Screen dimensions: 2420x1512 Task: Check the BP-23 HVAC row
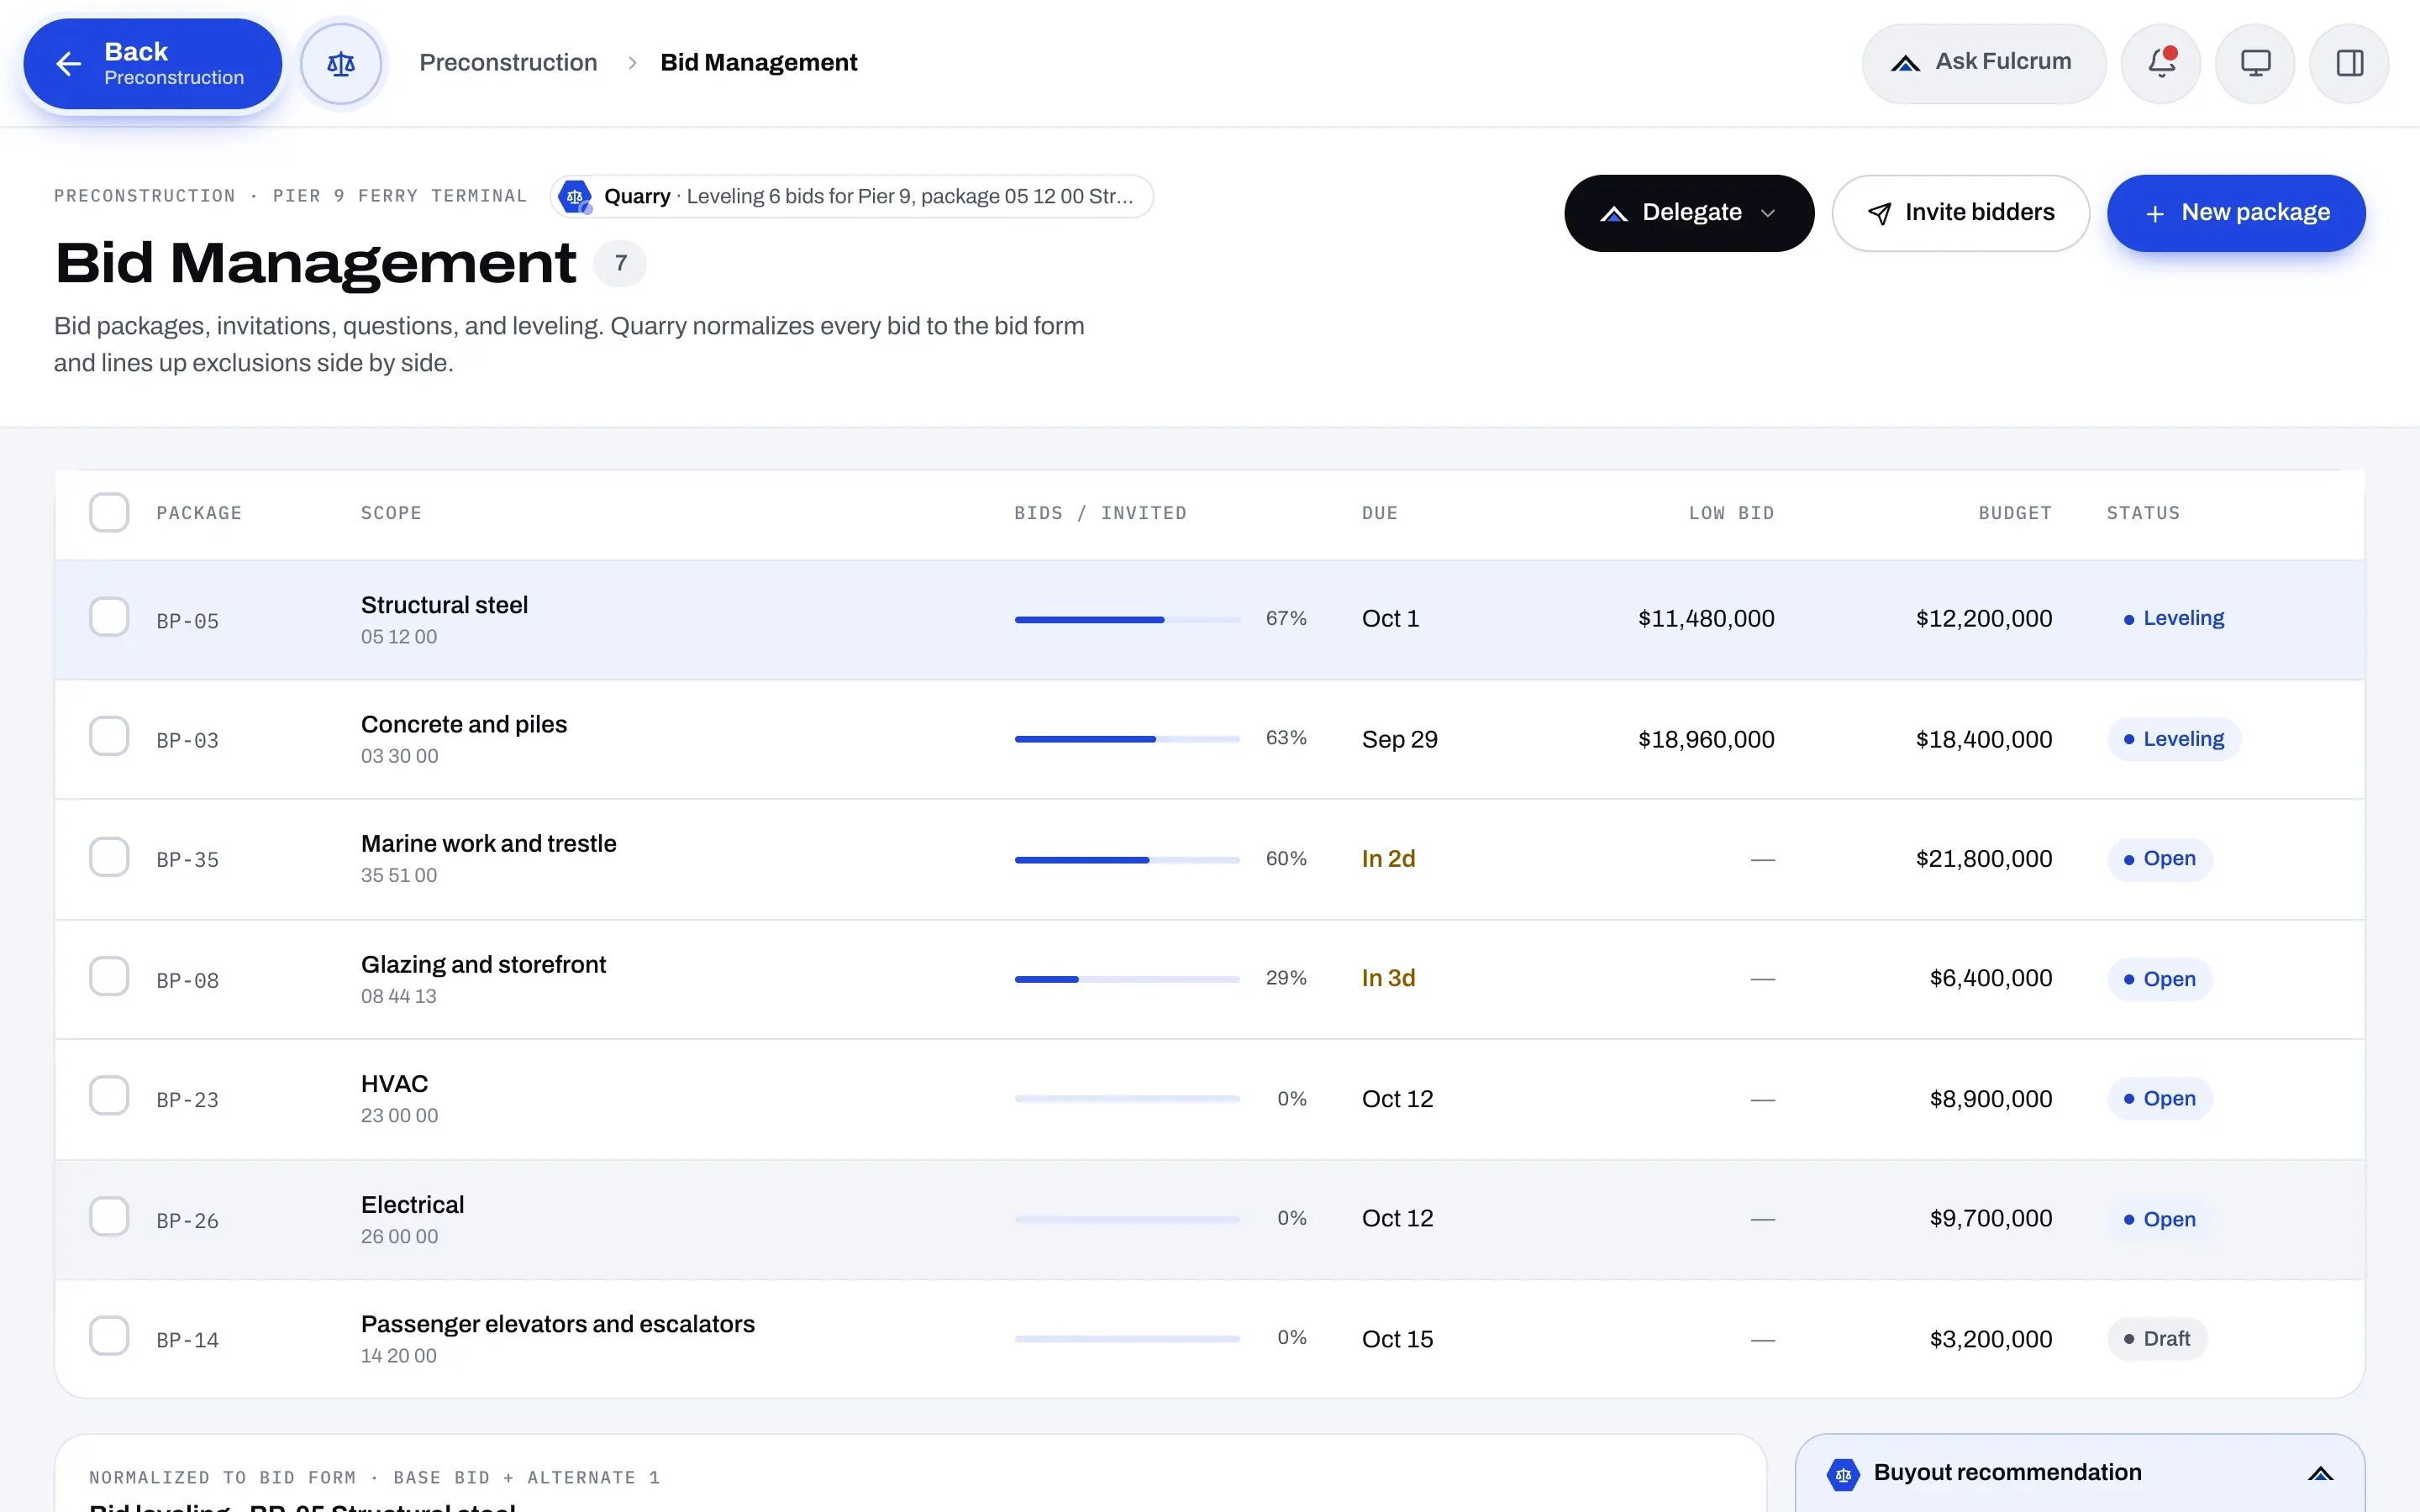coord(109,1096)
